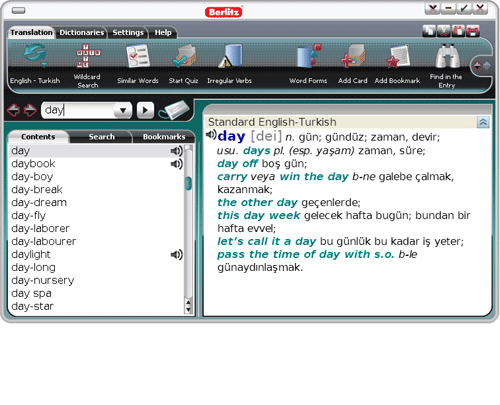Open the Help tab
The width and height of the screenshot is (500, 405).
(x=163, y=32)
